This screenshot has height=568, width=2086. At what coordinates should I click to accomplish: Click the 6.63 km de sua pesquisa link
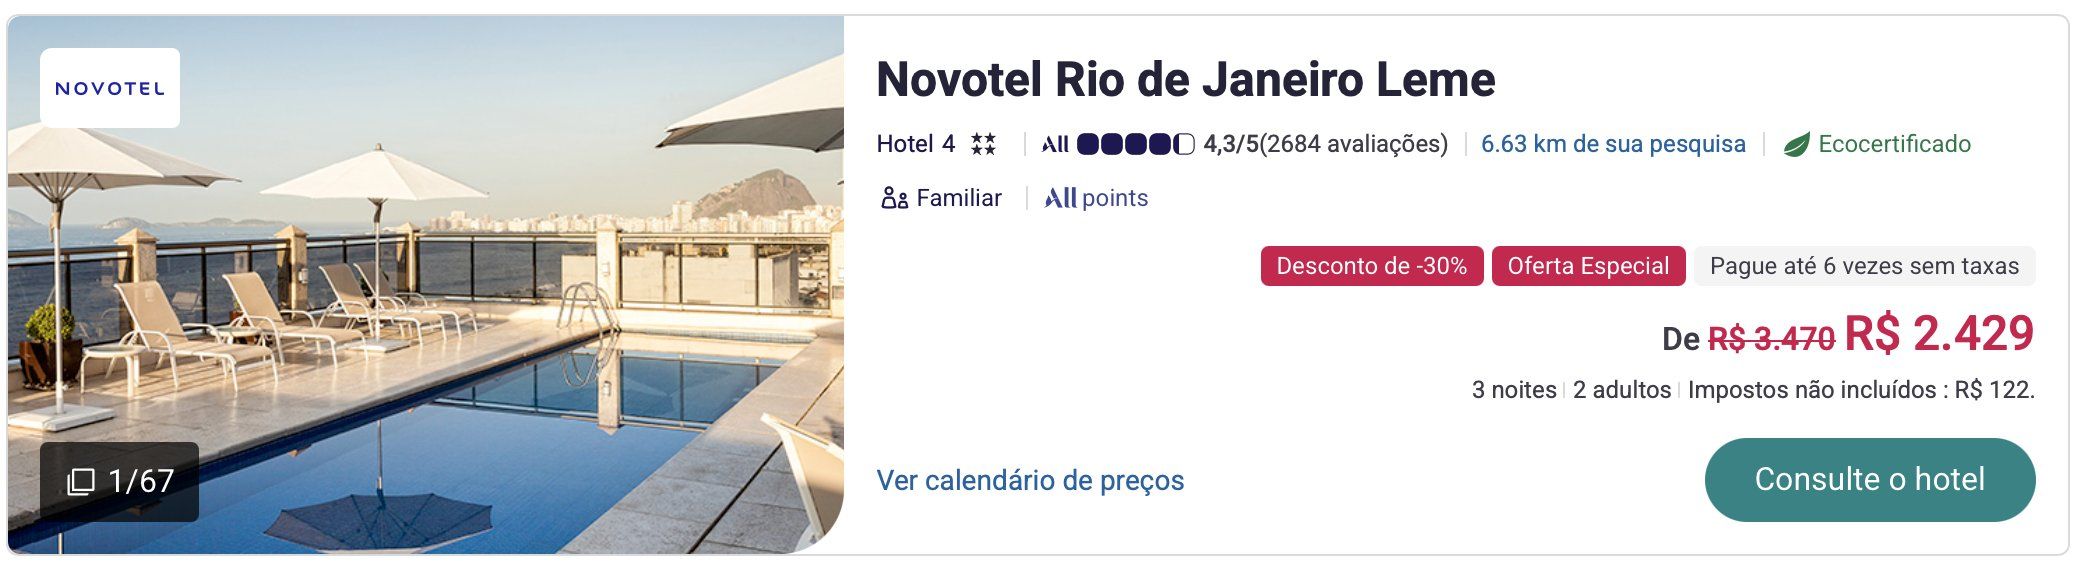pyautogui.click(x=1613, y=144)
